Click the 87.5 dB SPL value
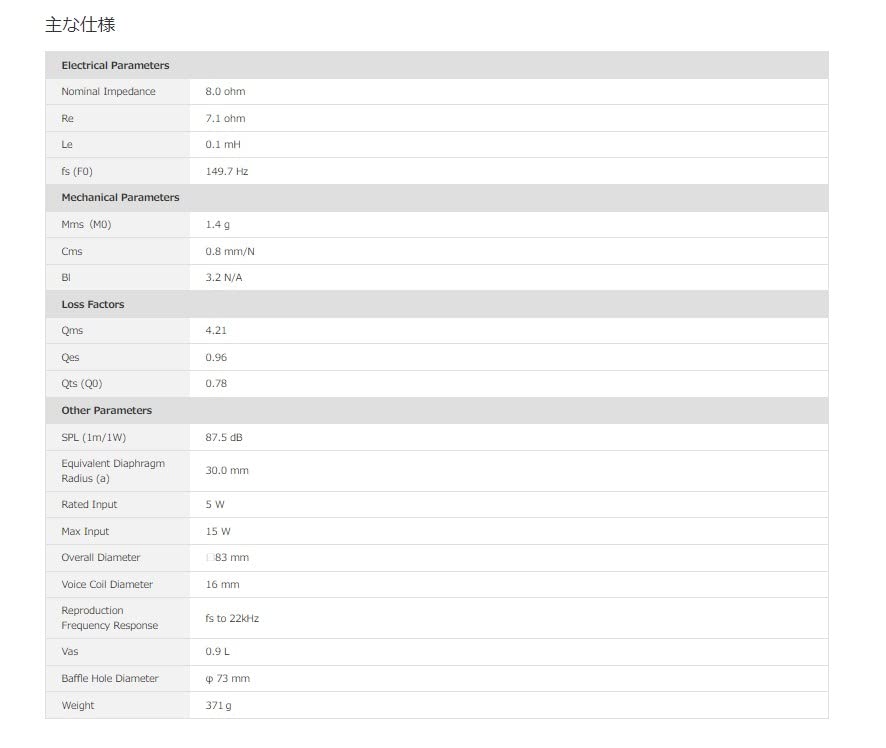886x748 pixels. (224, 437)
